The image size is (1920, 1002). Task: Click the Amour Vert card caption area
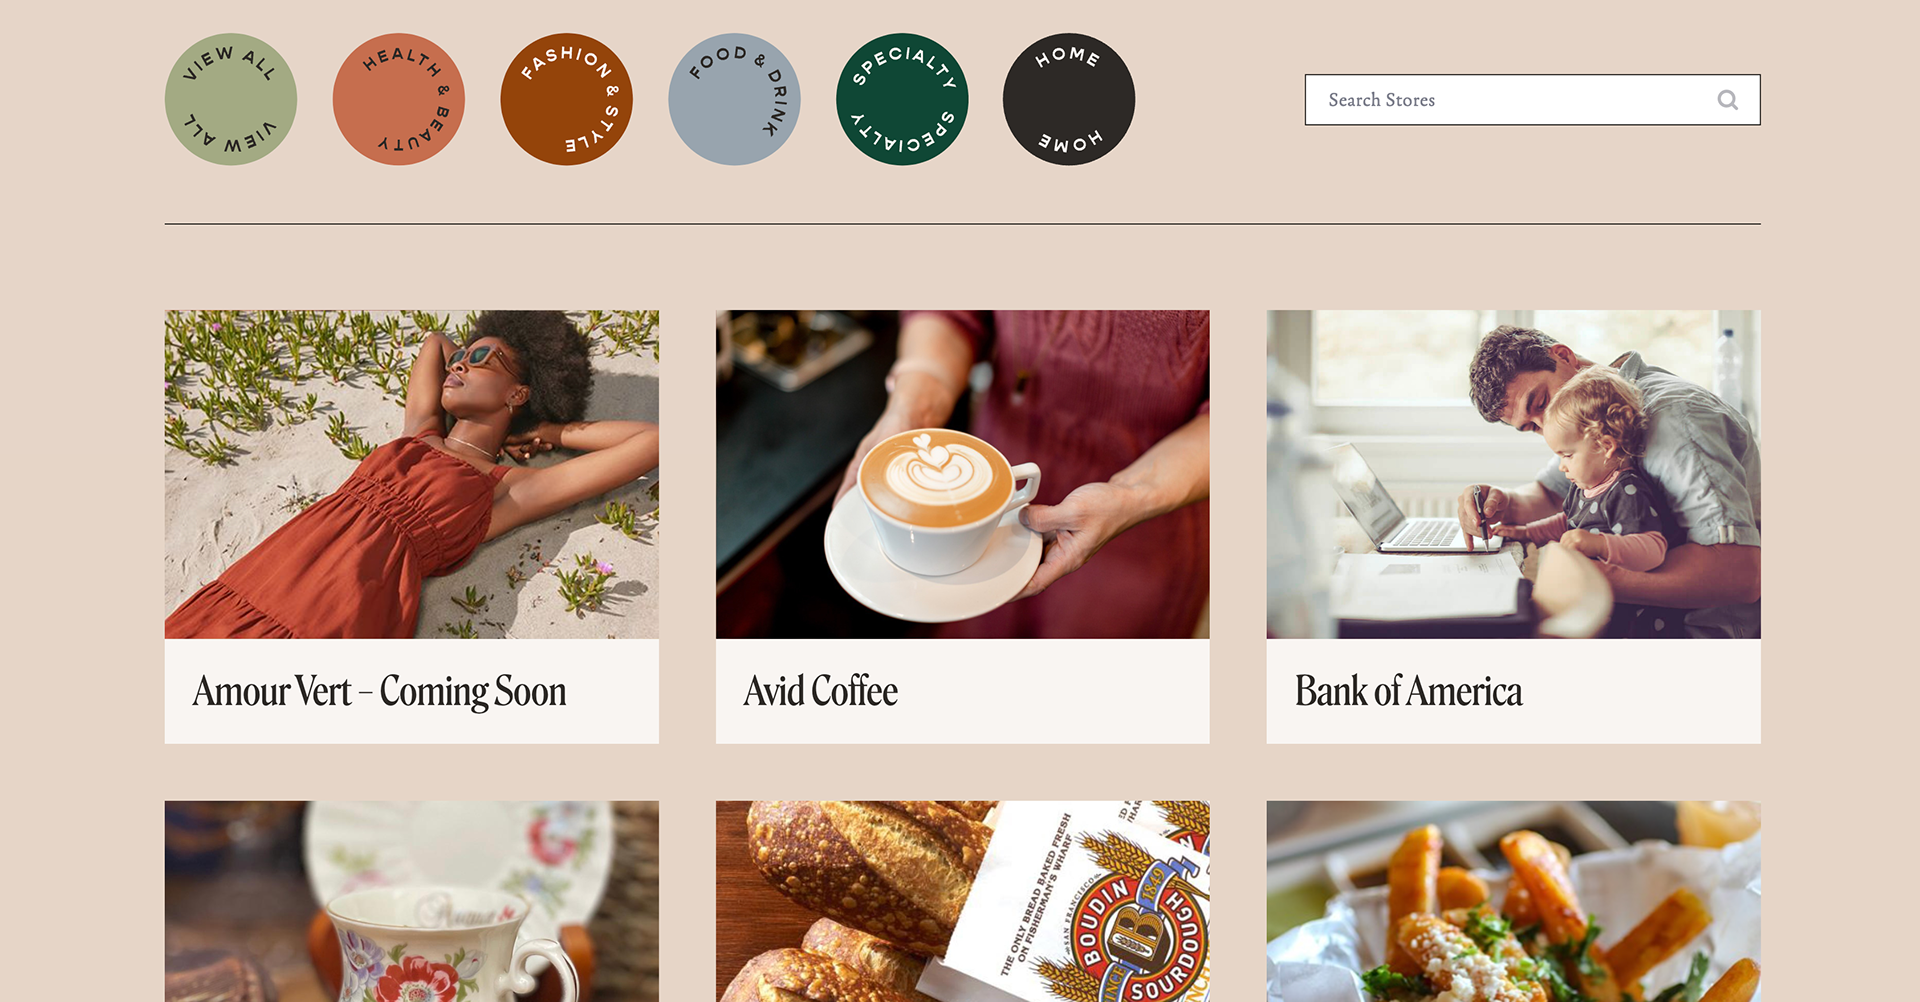coord(412,691)
